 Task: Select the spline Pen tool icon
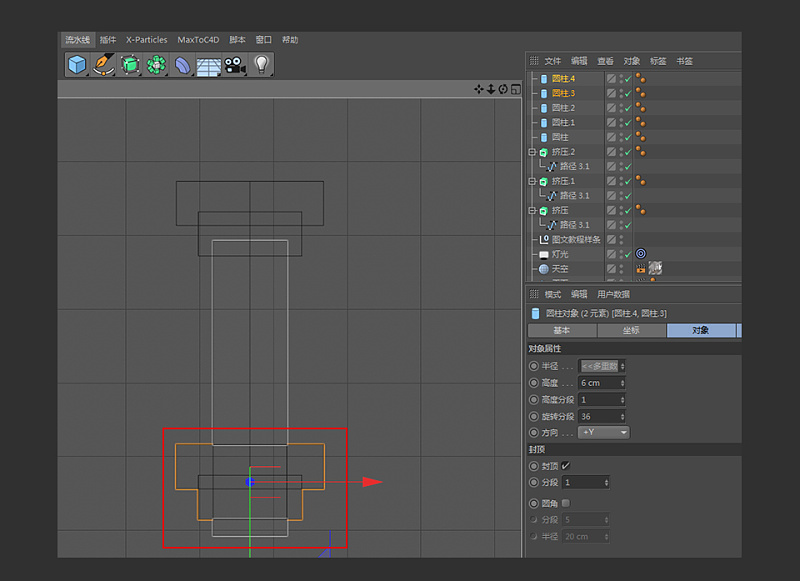click(103, 65)
